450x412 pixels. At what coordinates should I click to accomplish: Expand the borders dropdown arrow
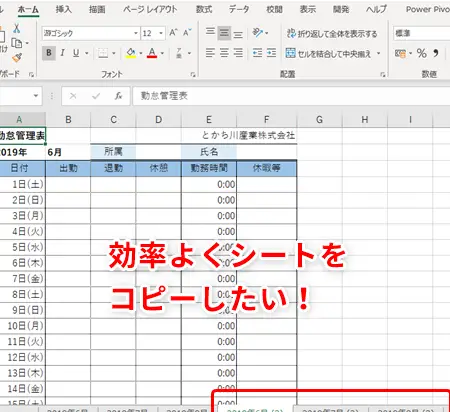click(x=114, y=53)
